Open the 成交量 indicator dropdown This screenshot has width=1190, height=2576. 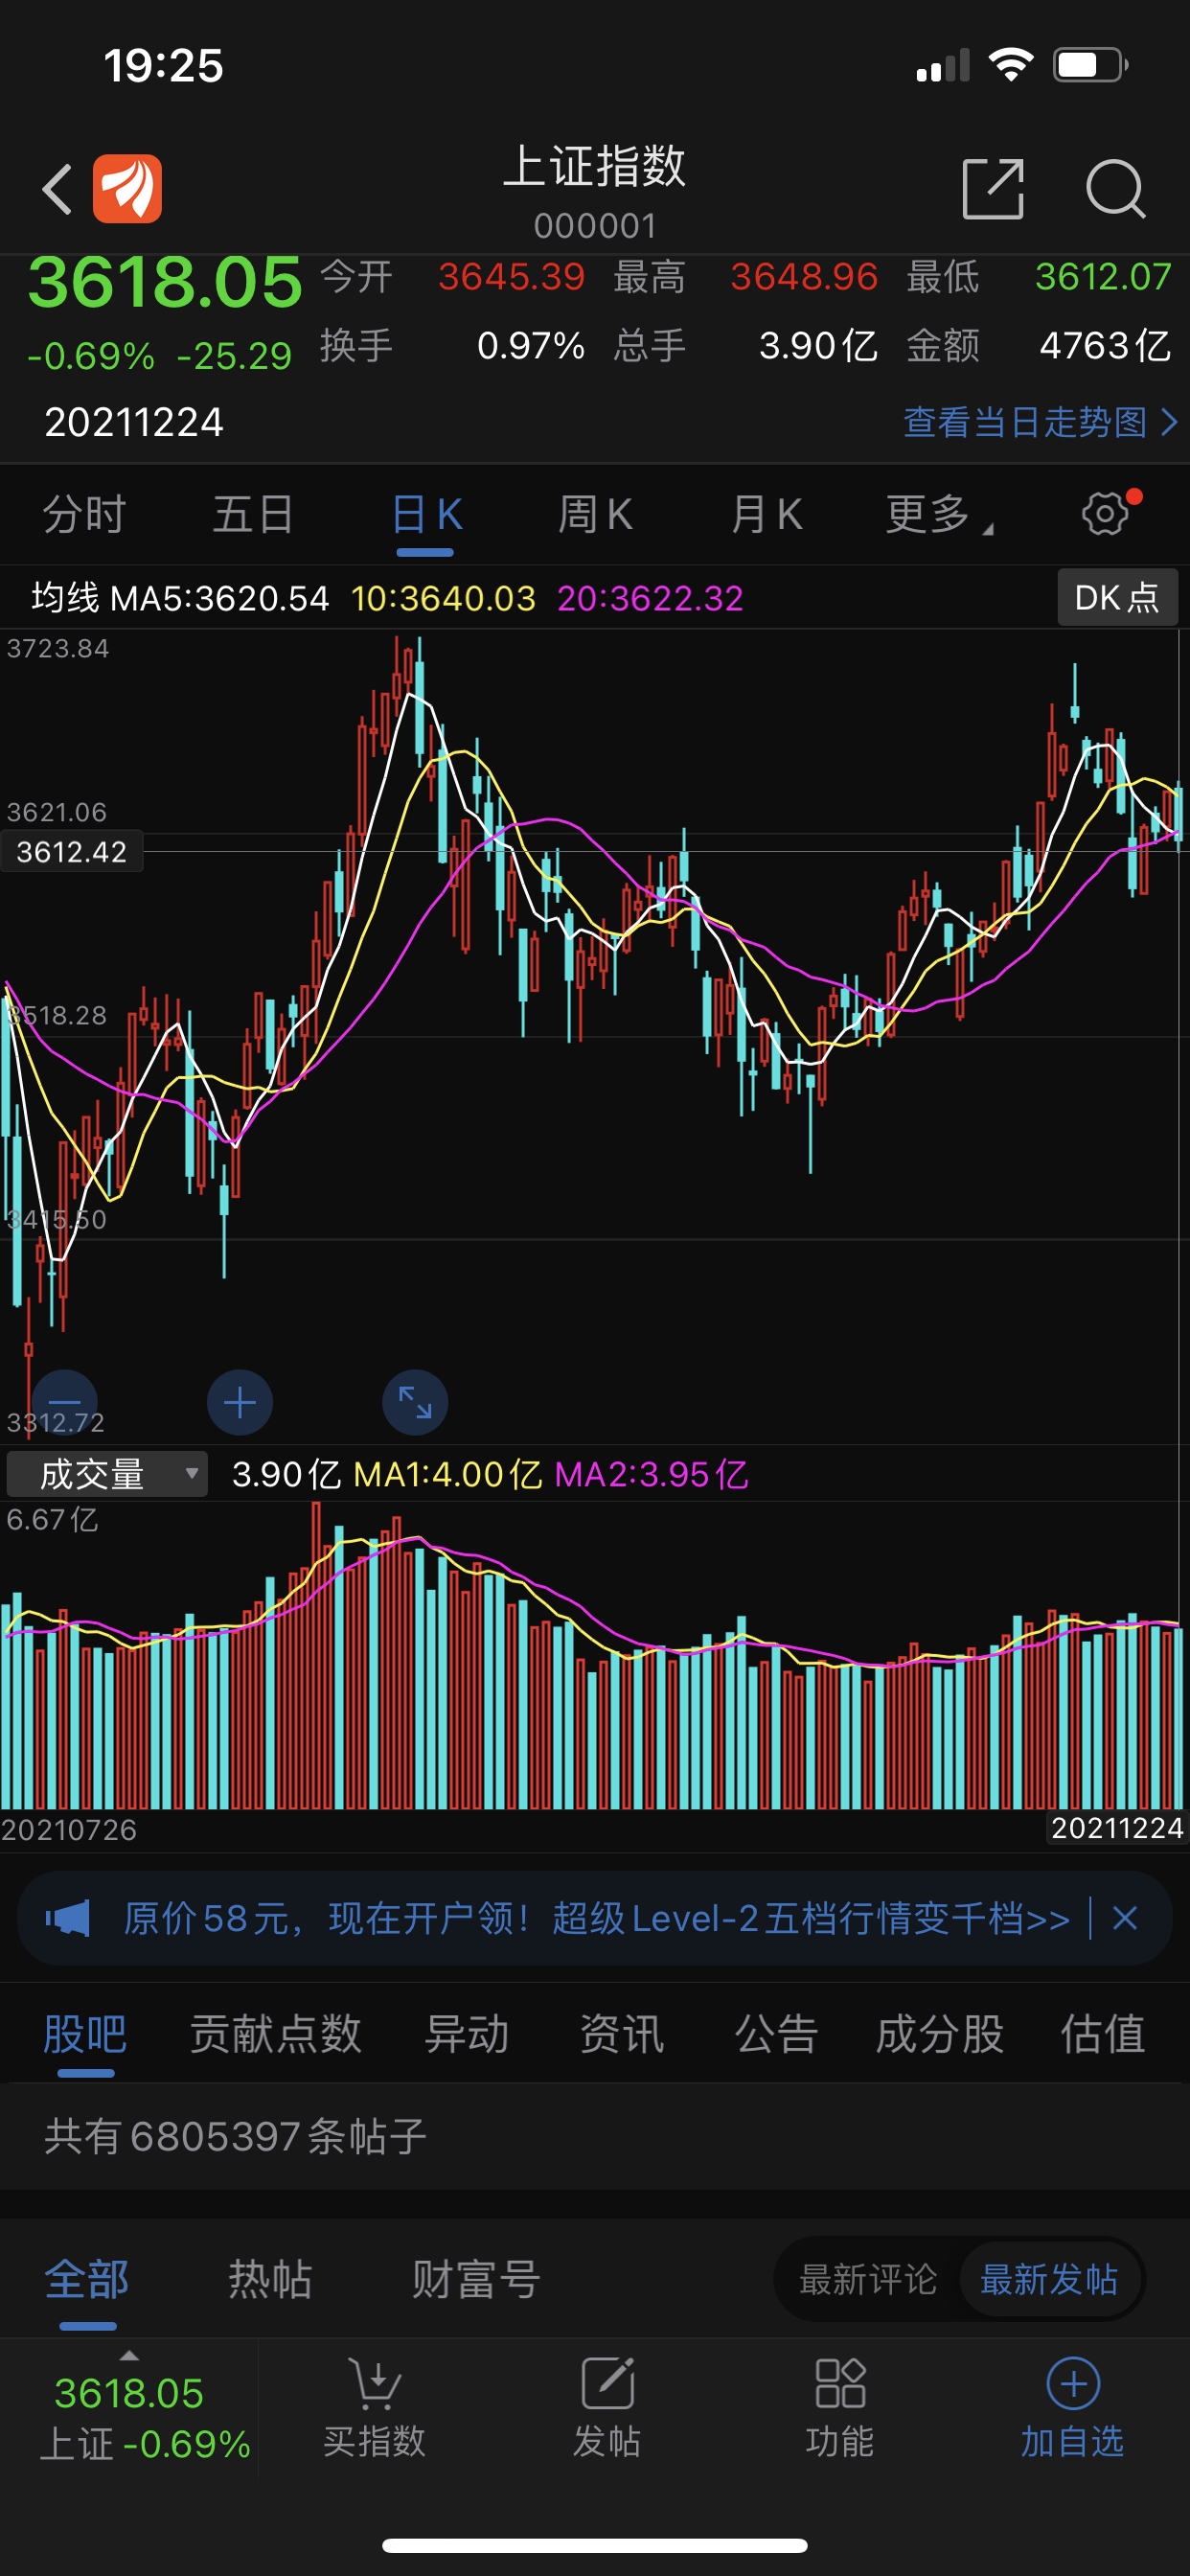107,1474
